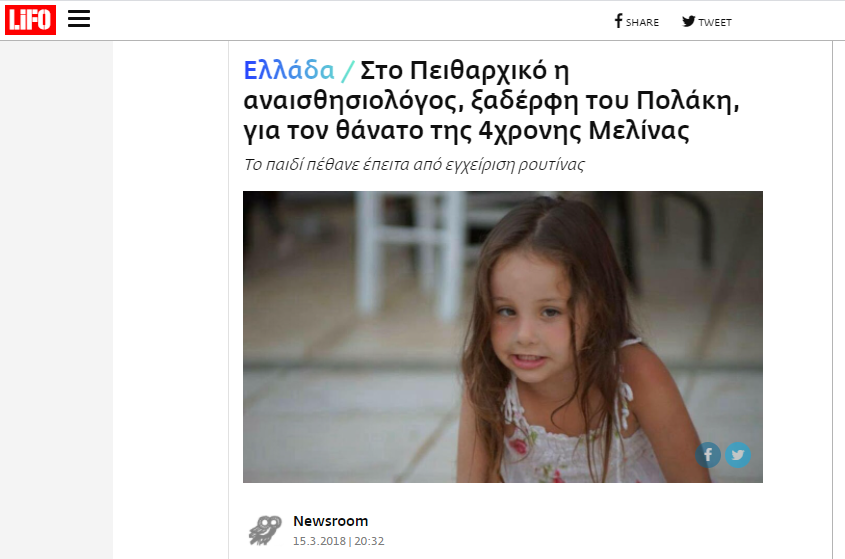The image size is (845, 559).
Task: Share via Facebook circle icon on photo
Action: pos(708,455)
